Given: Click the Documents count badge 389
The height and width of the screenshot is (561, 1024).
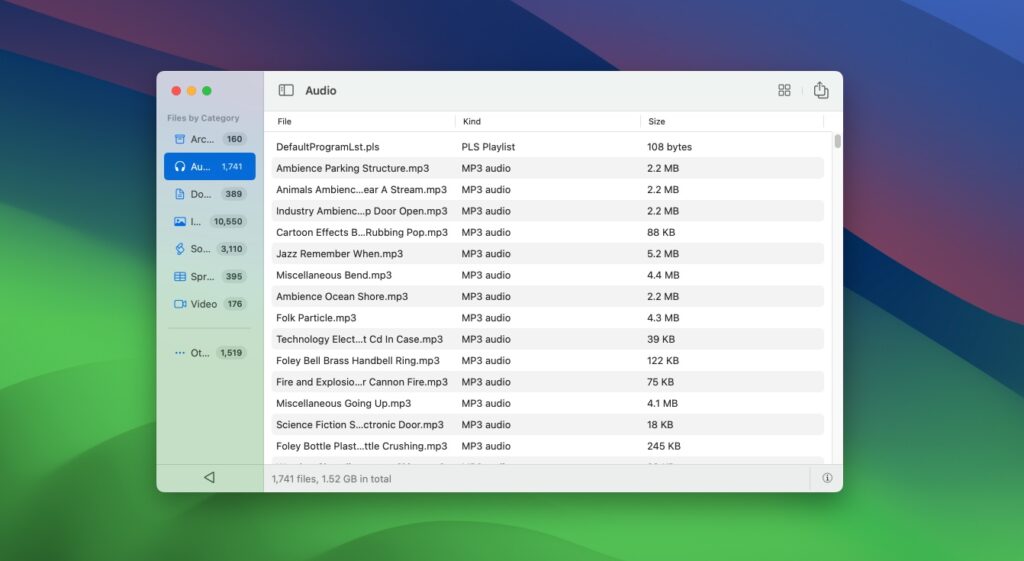Looking at the screenshot, I should (x=233, y=194).
